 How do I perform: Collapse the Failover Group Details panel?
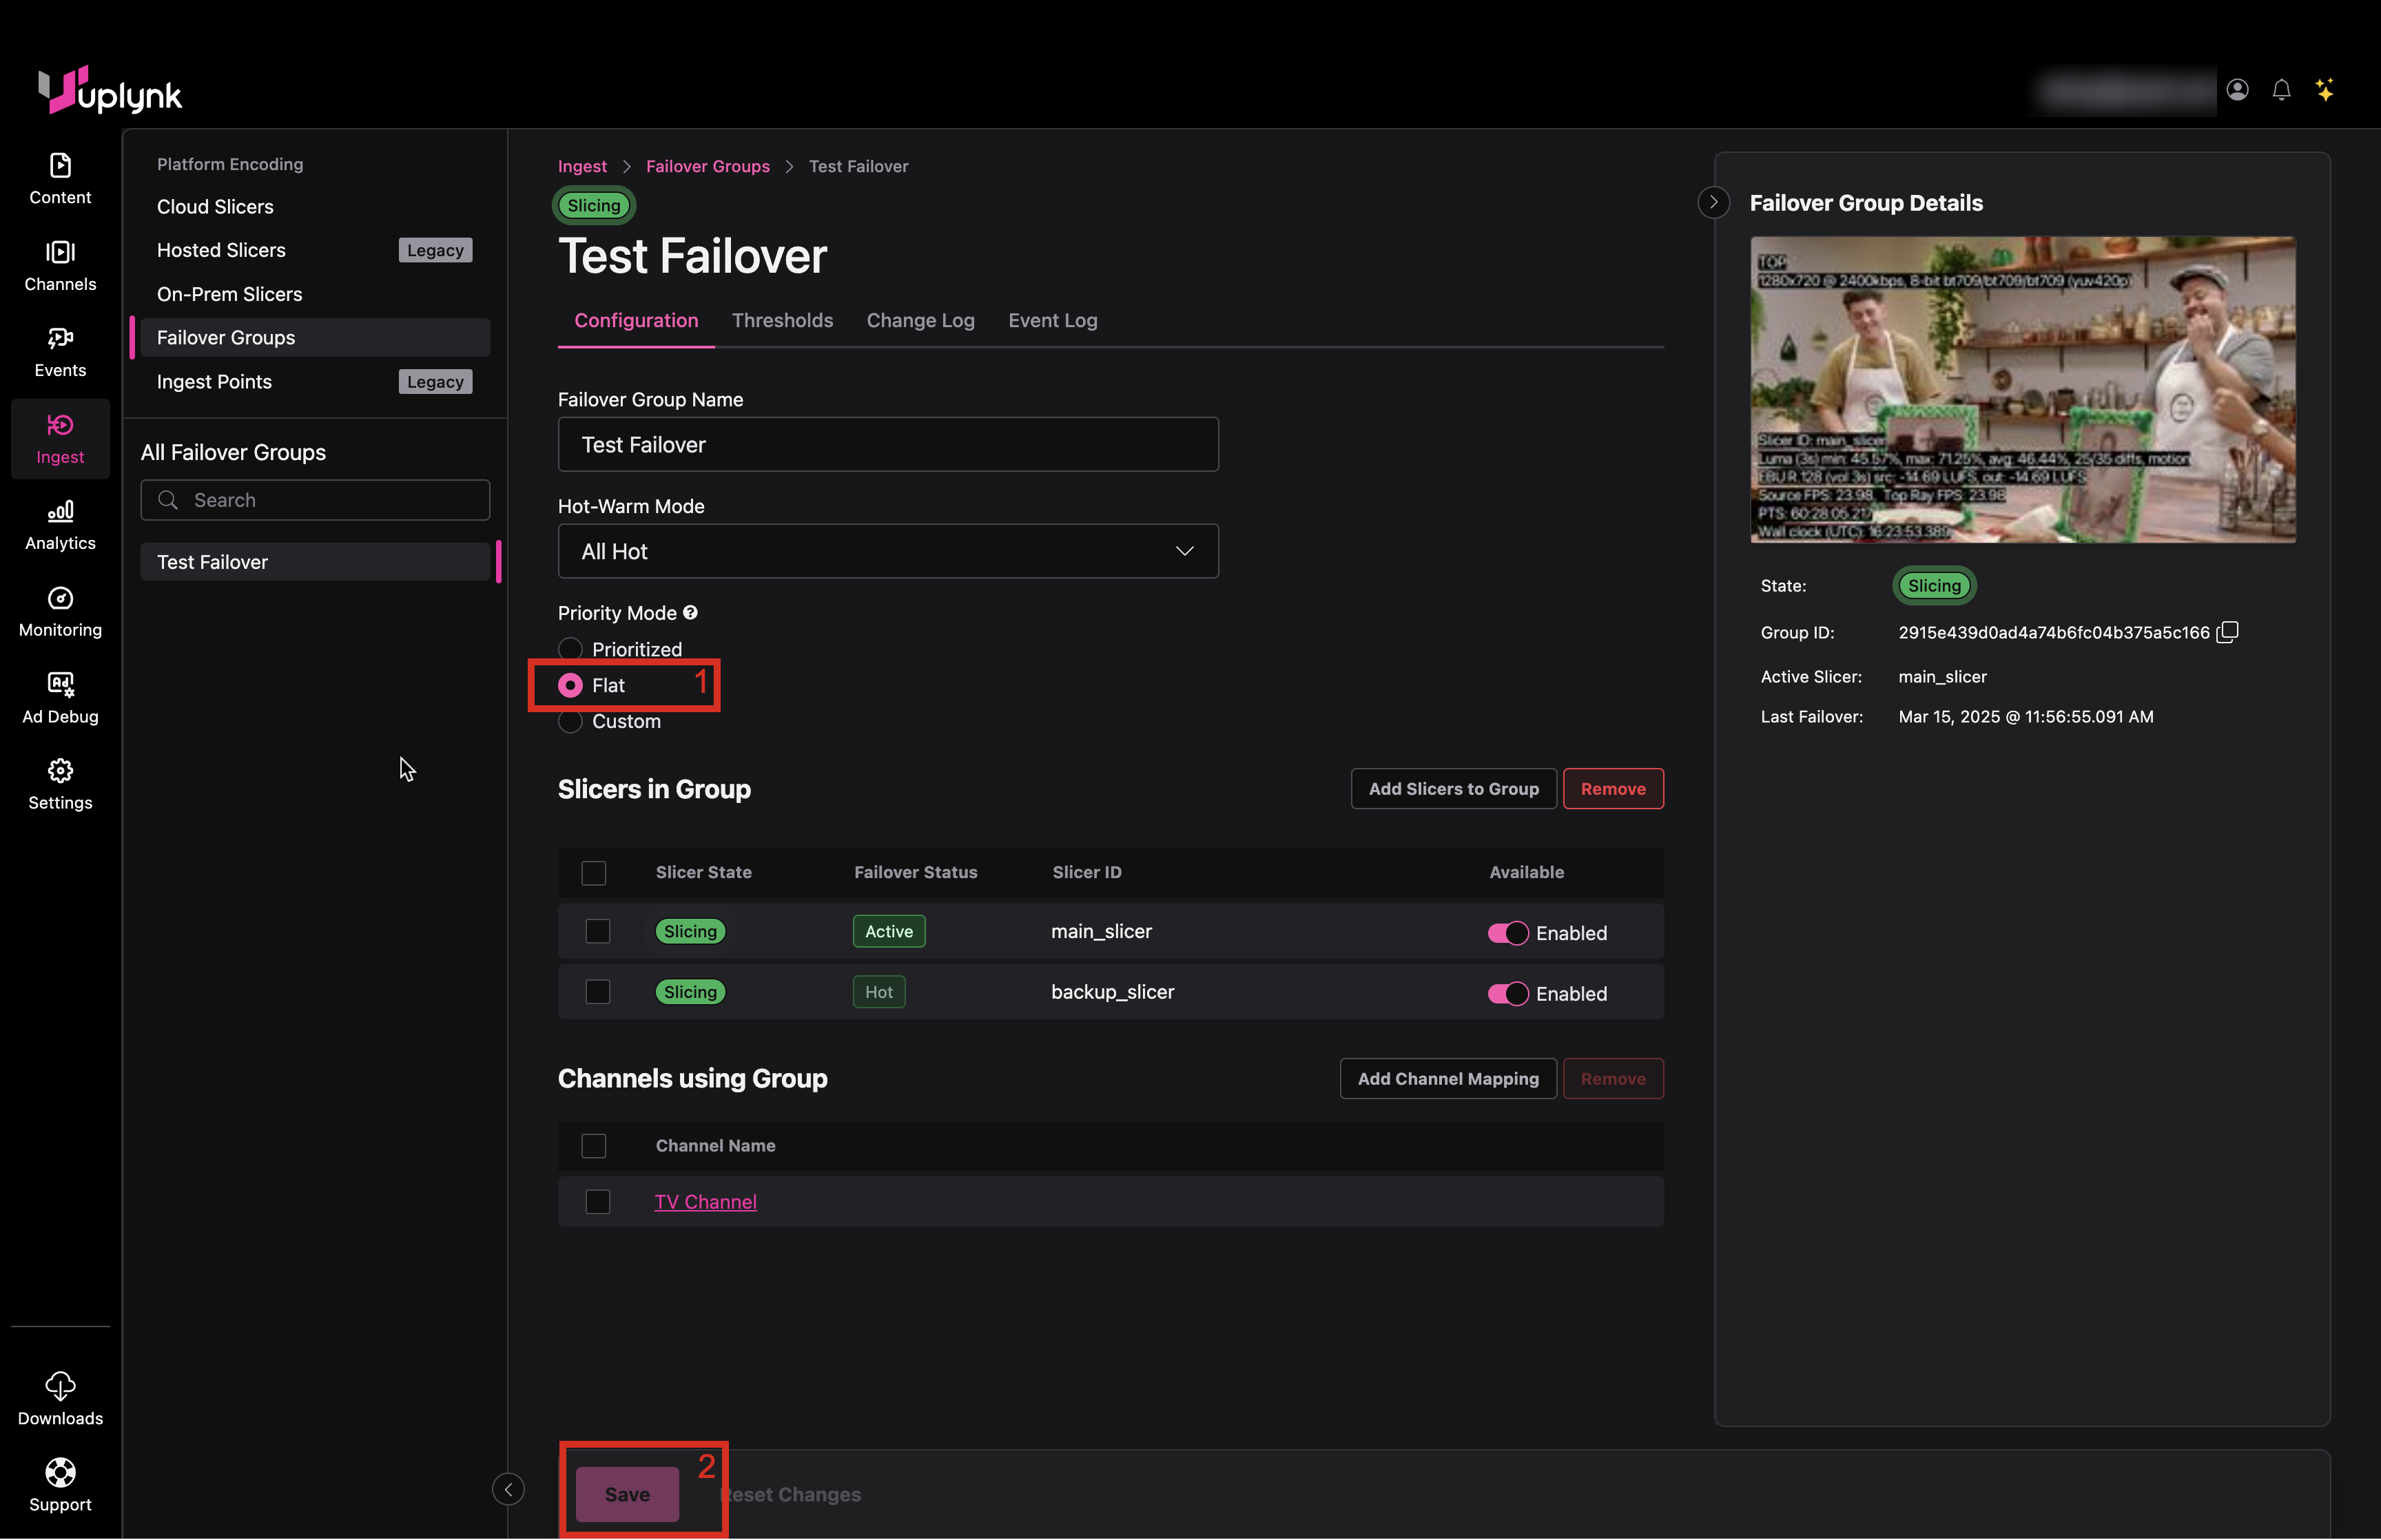(1713, 202)
